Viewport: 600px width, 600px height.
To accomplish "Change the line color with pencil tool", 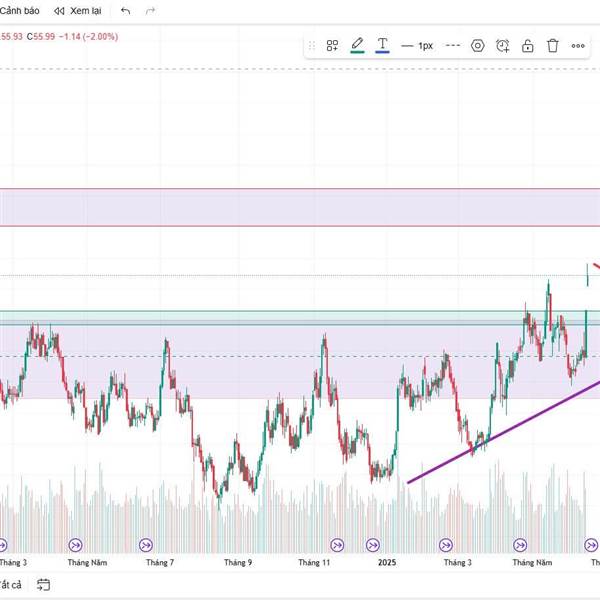I will (357, 45).
